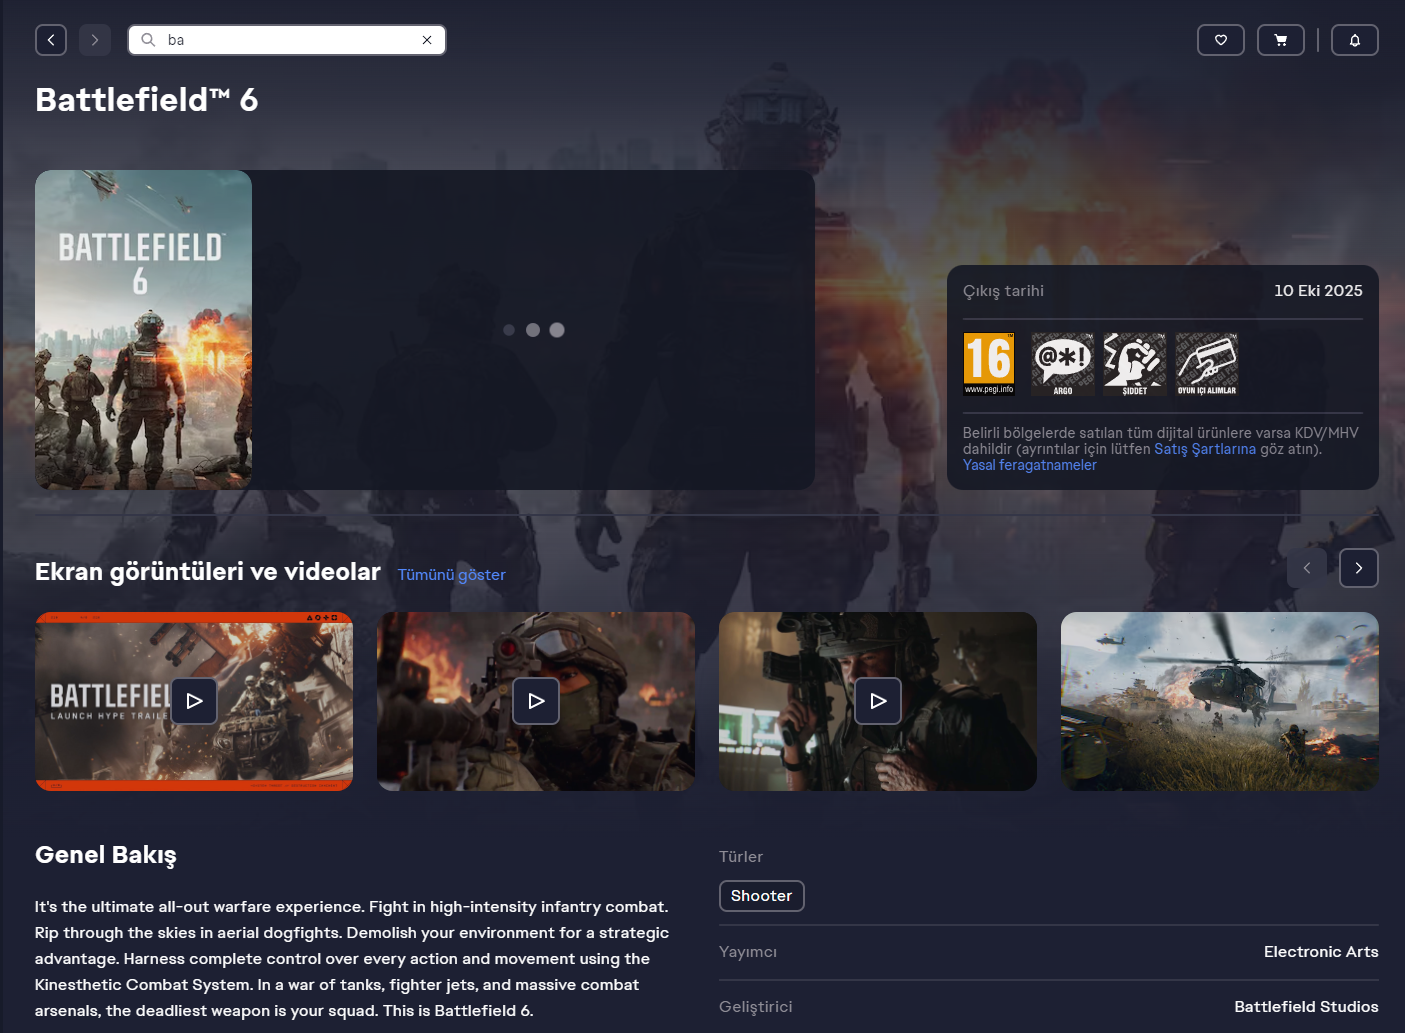Open the Yasal feragatnameler link
The height and width of the screenshot is (1033, 1405).
pos(1030,465)
